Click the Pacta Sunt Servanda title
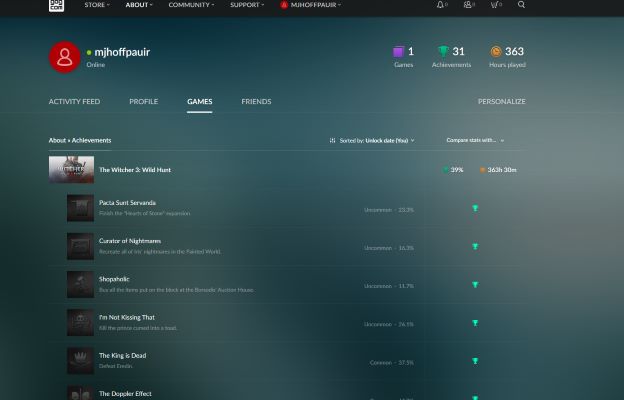The width and height of the screenshot is (624, 400). pyautogui.click(x=127, y=203)
